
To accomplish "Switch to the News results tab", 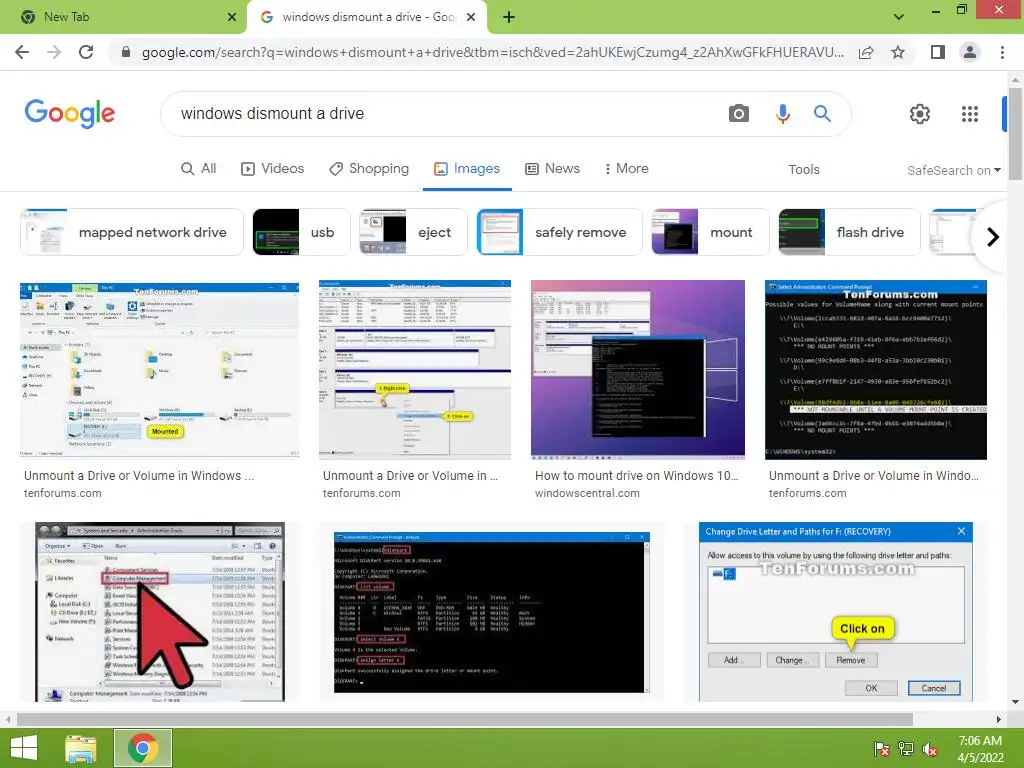I will (x=552, y=168).
